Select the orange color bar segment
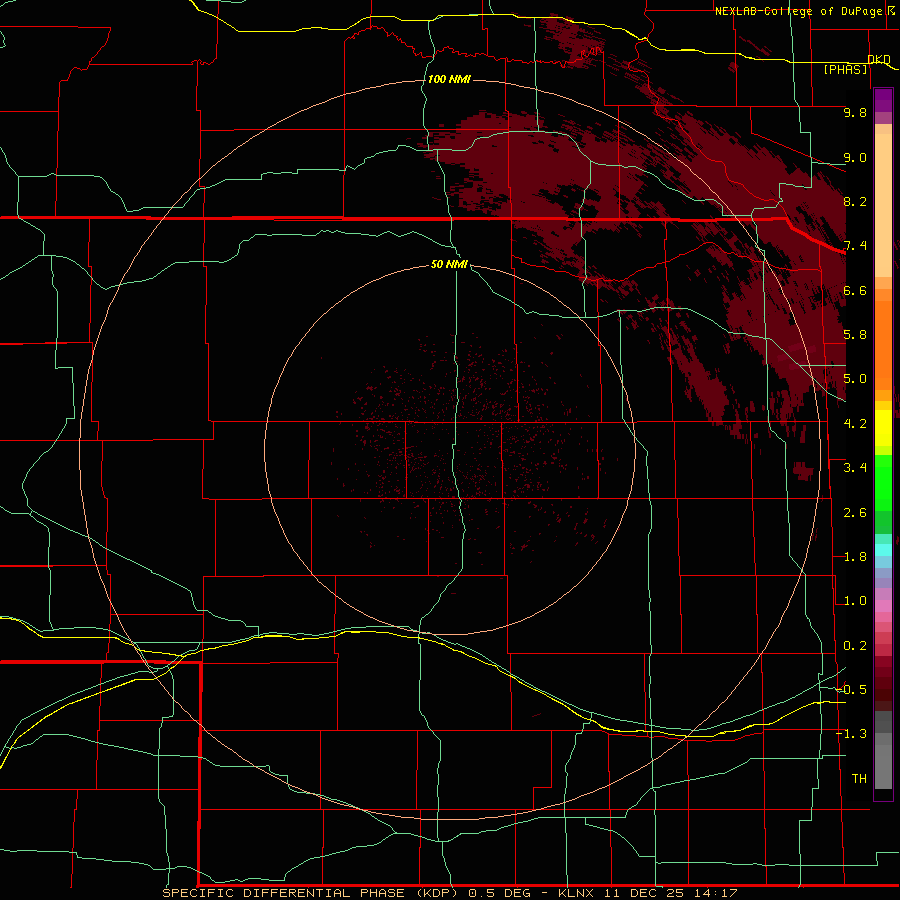Image resolution: width=900 pixels, height=900 pixels. click(883, 344)
